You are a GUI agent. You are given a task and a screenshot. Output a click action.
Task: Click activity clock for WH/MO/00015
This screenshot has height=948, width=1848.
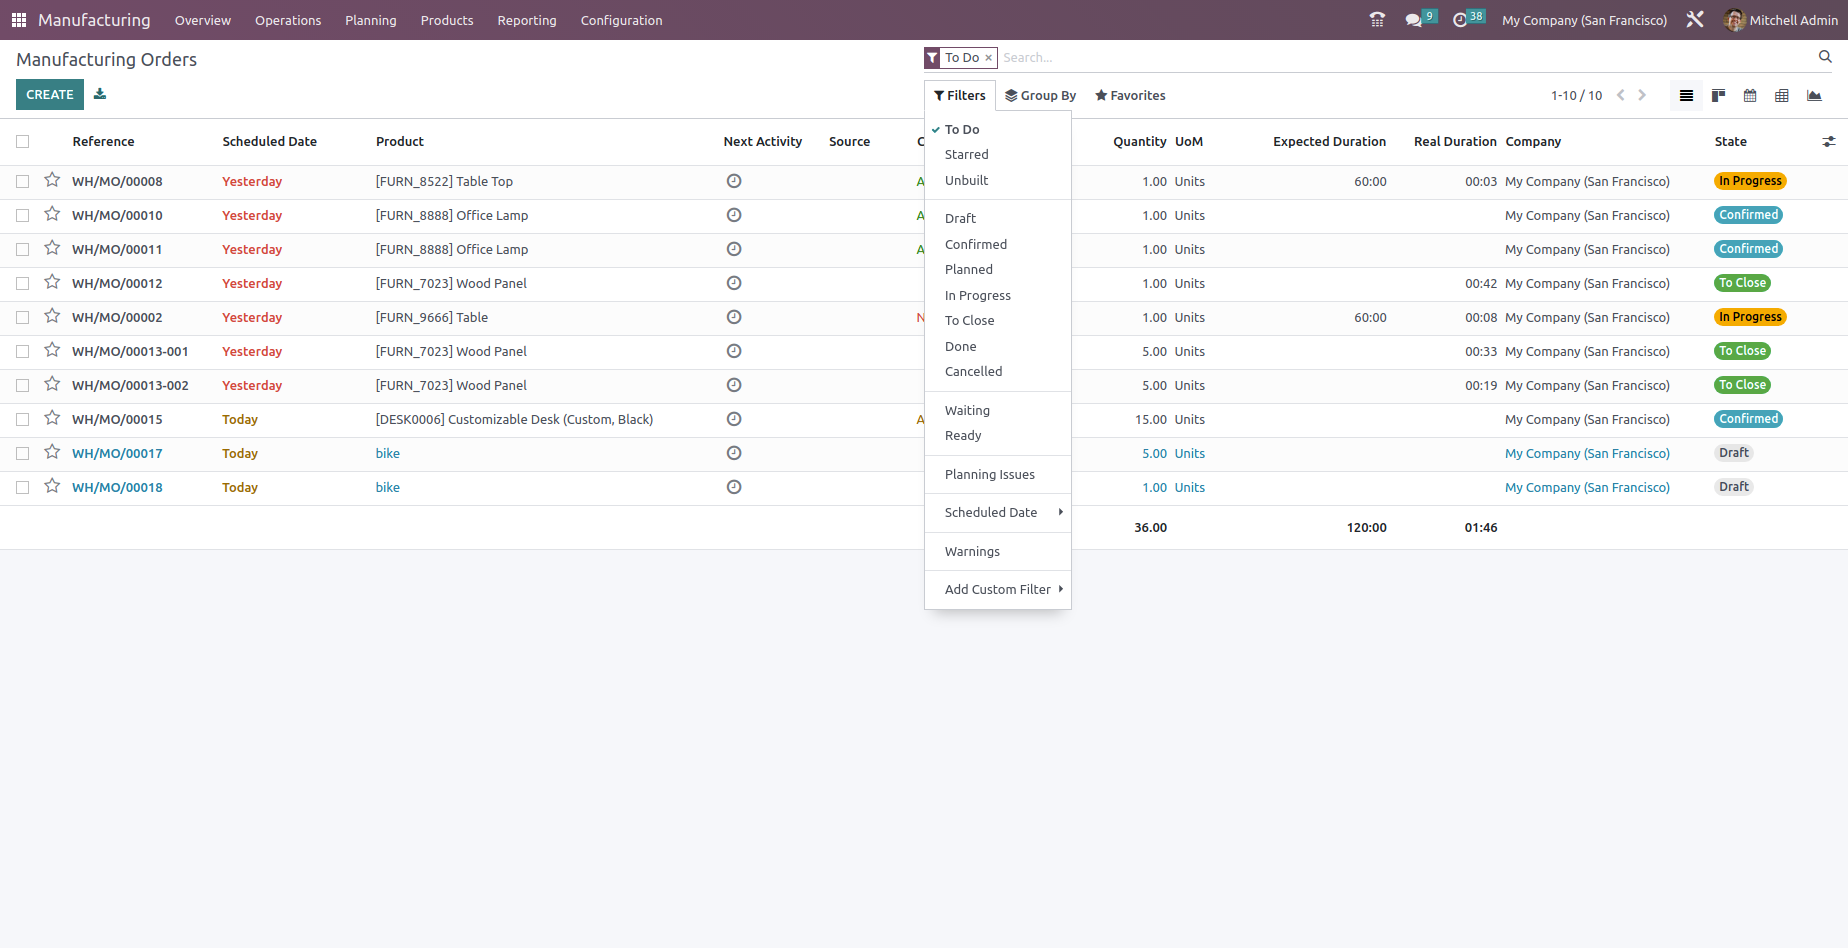click(x=734, y=419)
